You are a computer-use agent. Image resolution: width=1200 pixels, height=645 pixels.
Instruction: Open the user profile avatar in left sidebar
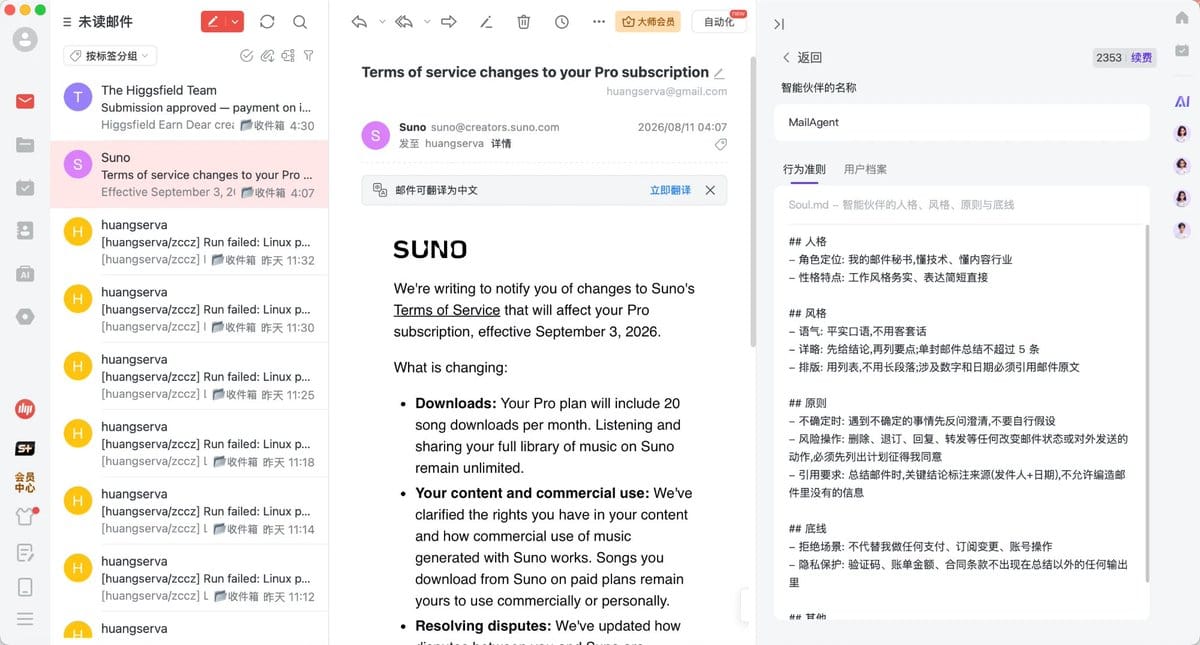click(25, 40)
